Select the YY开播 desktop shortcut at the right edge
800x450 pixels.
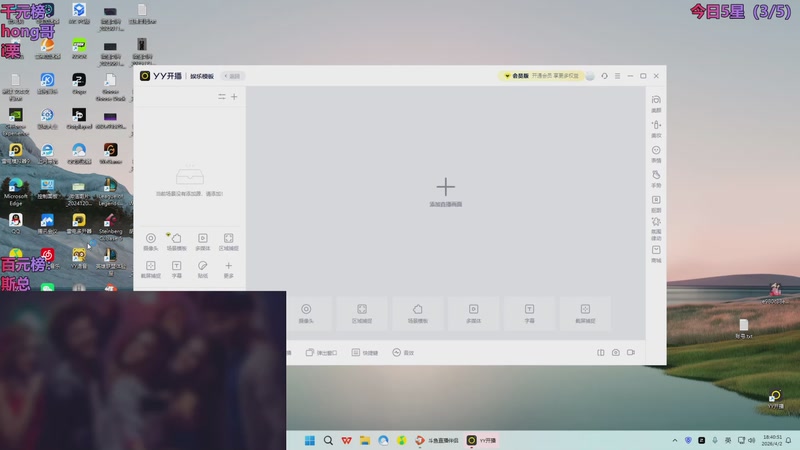[776, 399]
